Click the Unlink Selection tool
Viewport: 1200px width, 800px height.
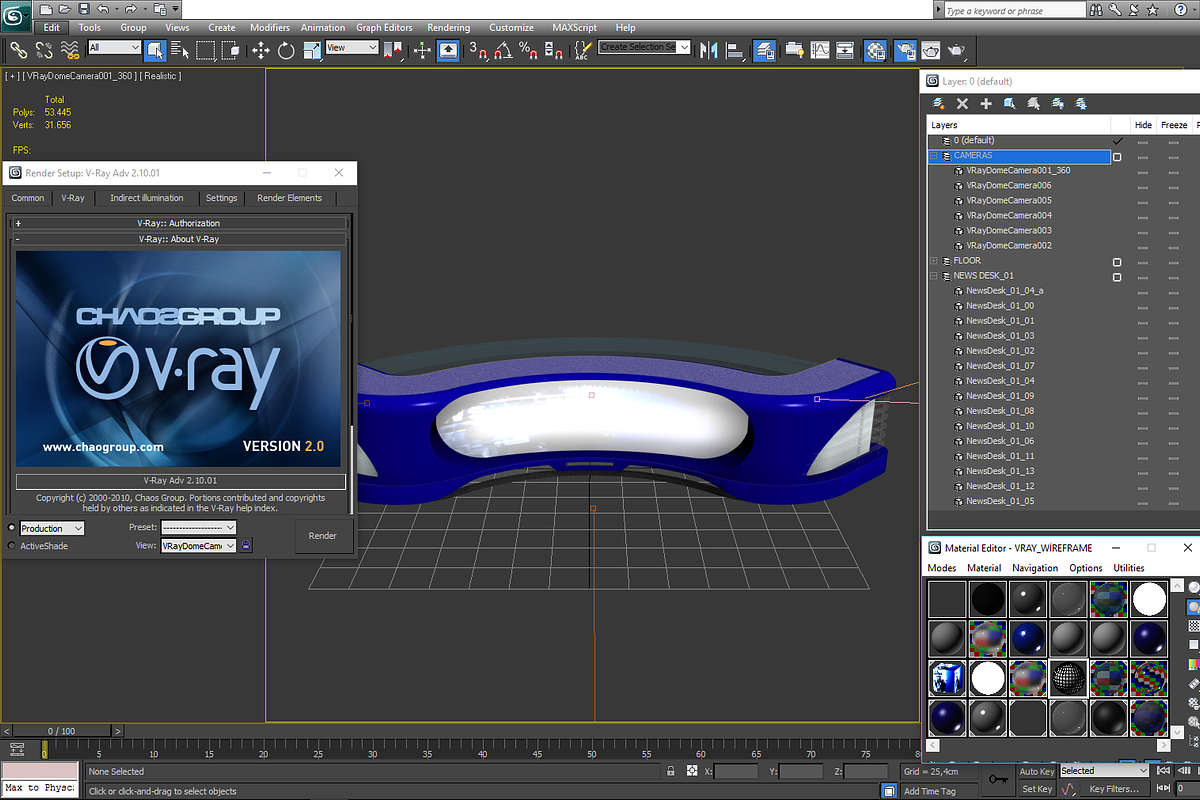click(44, 49)
